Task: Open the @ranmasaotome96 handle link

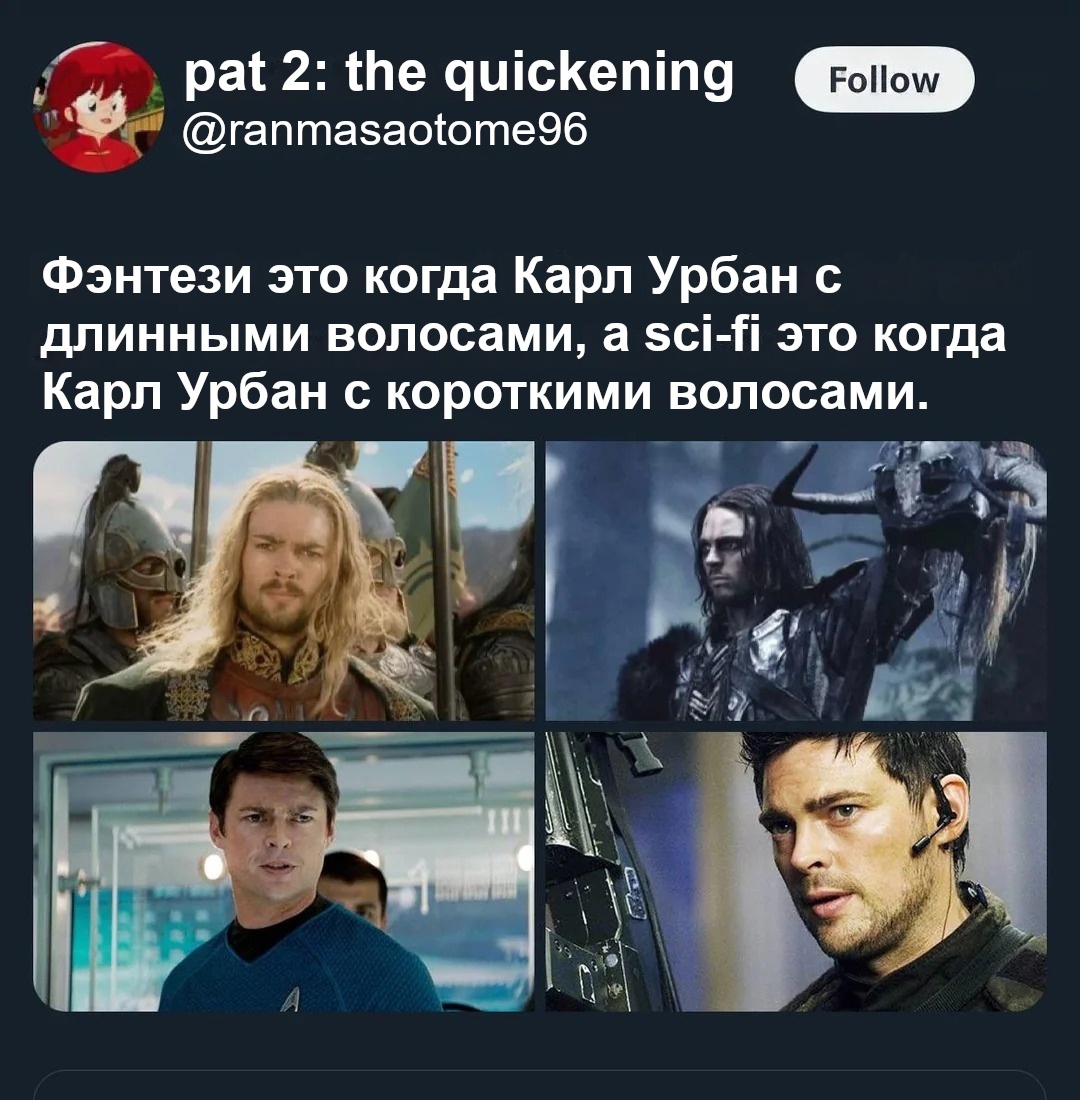Action: click(385, 130)
